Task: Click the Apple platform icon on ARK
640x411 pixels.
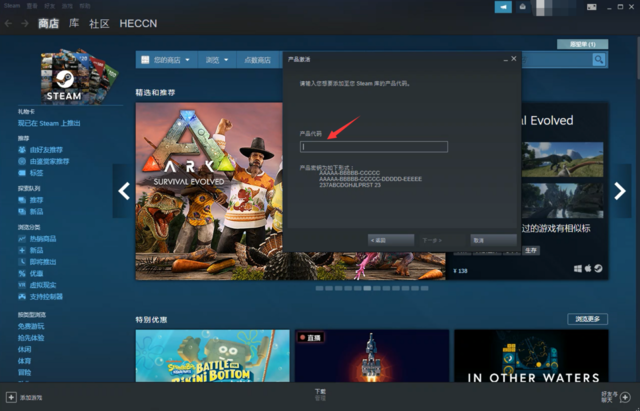Action: (588, 269)
